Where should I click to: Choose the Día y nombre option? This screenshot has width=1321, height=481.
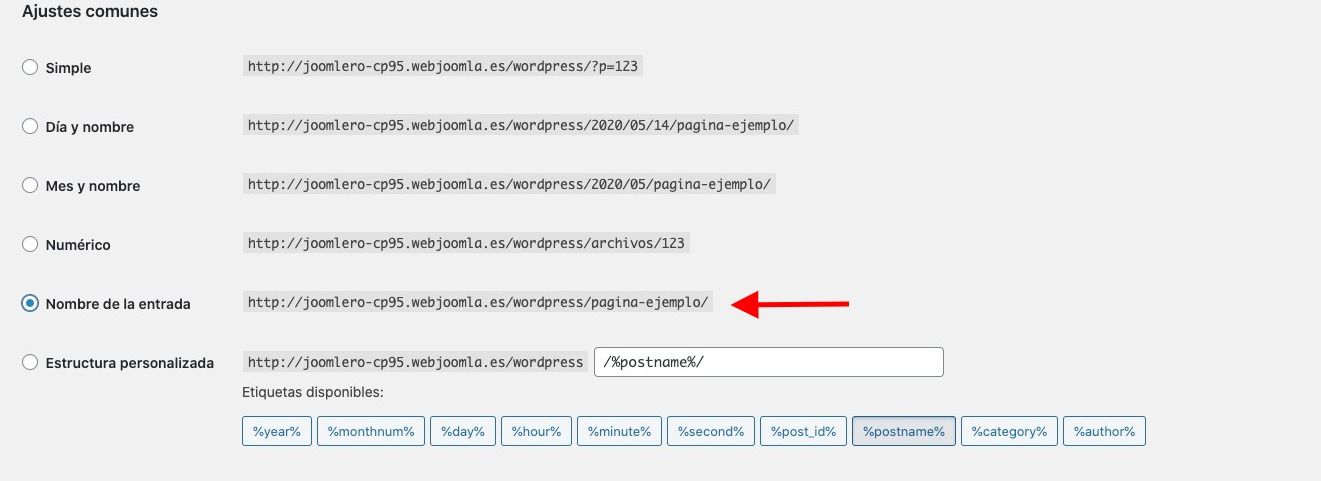pyautogui.click(x=30, y=127)
